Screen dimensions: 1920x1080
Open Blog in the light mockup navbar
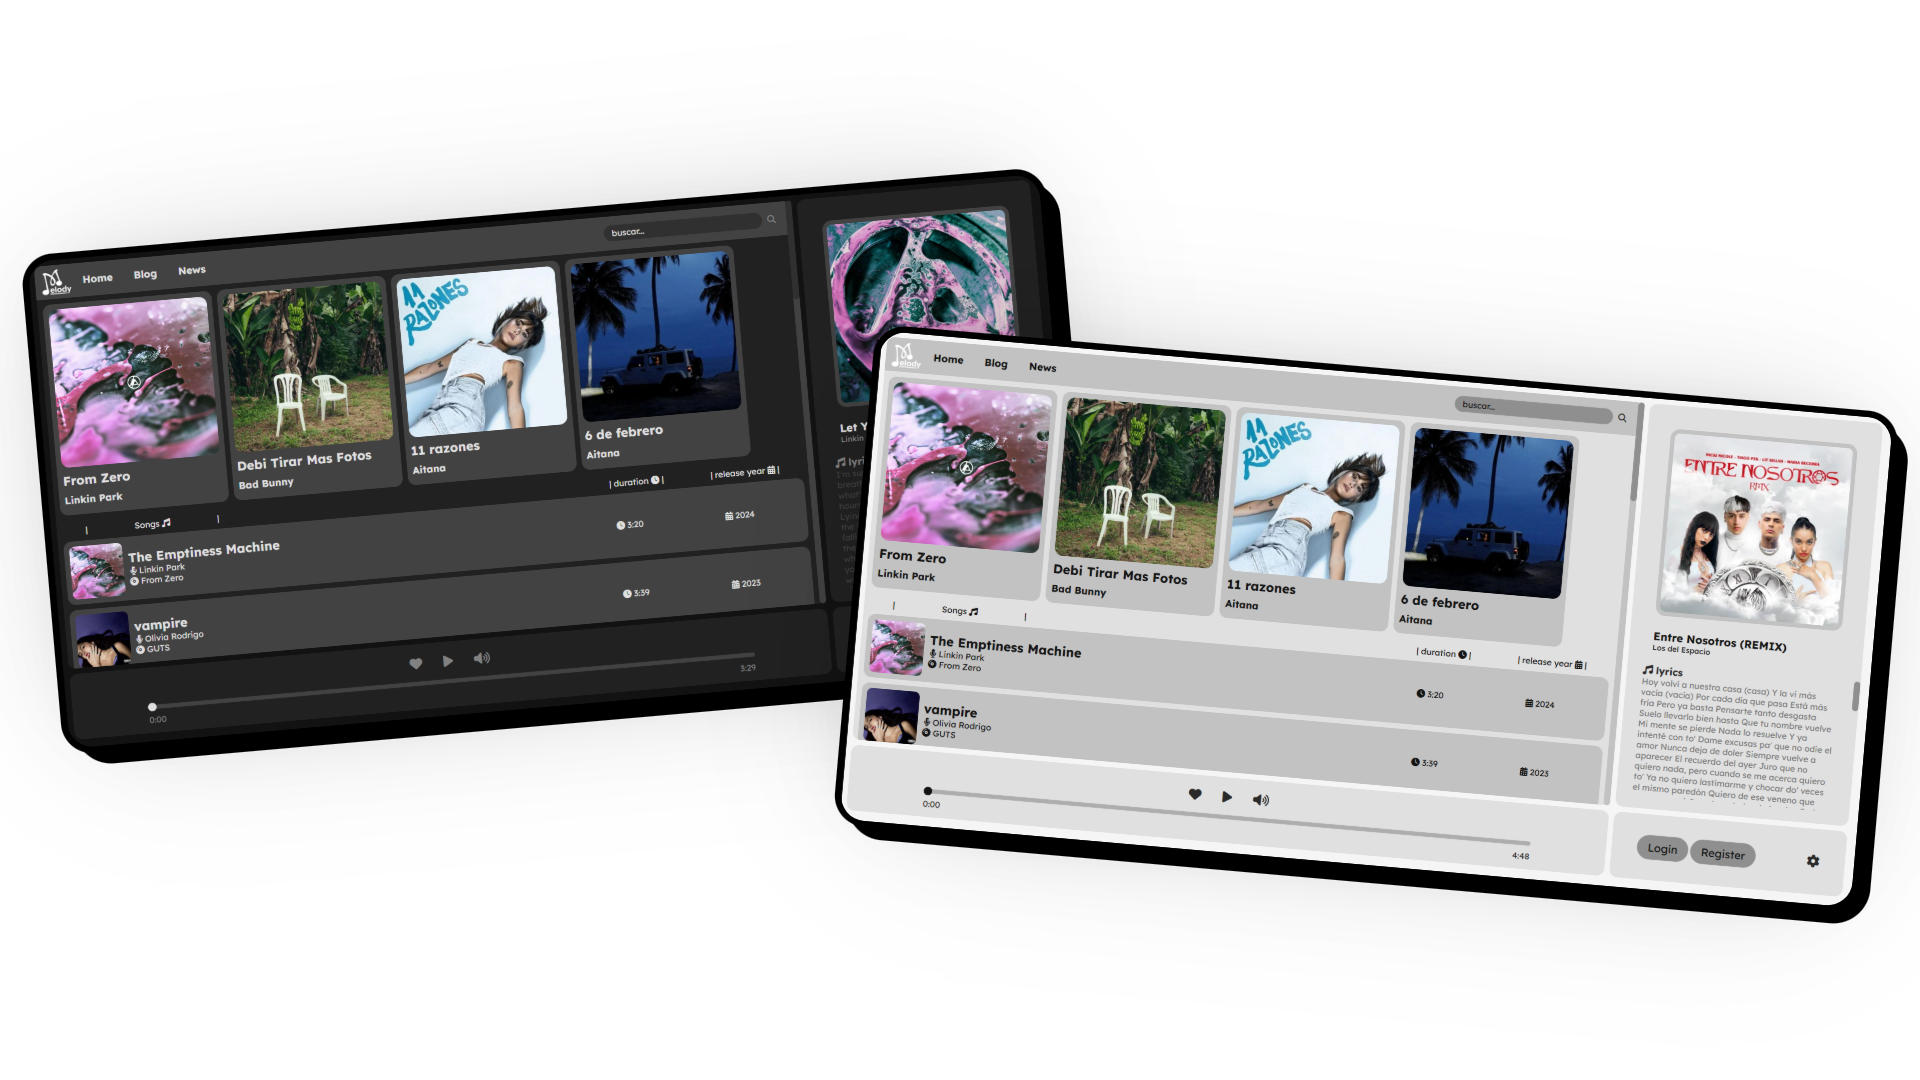[x=996, y=363]
